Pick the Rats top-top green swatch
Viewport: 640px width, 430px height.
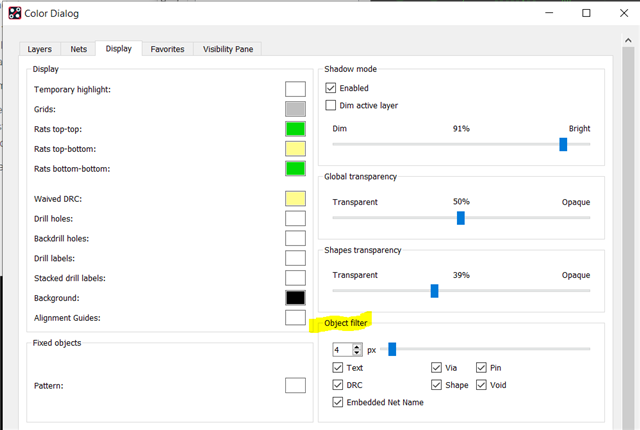[295, 129]
